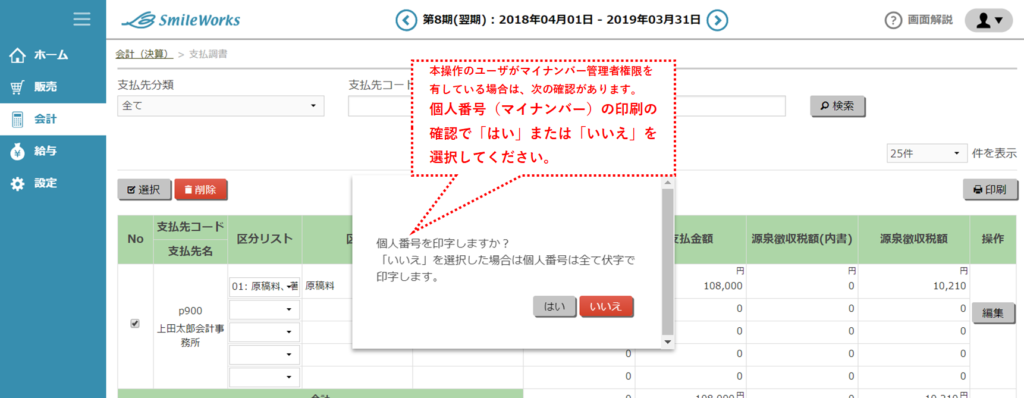Click the 会計 calculator icon
This screenshot has height=398, width=1024.
coord(18,120)
